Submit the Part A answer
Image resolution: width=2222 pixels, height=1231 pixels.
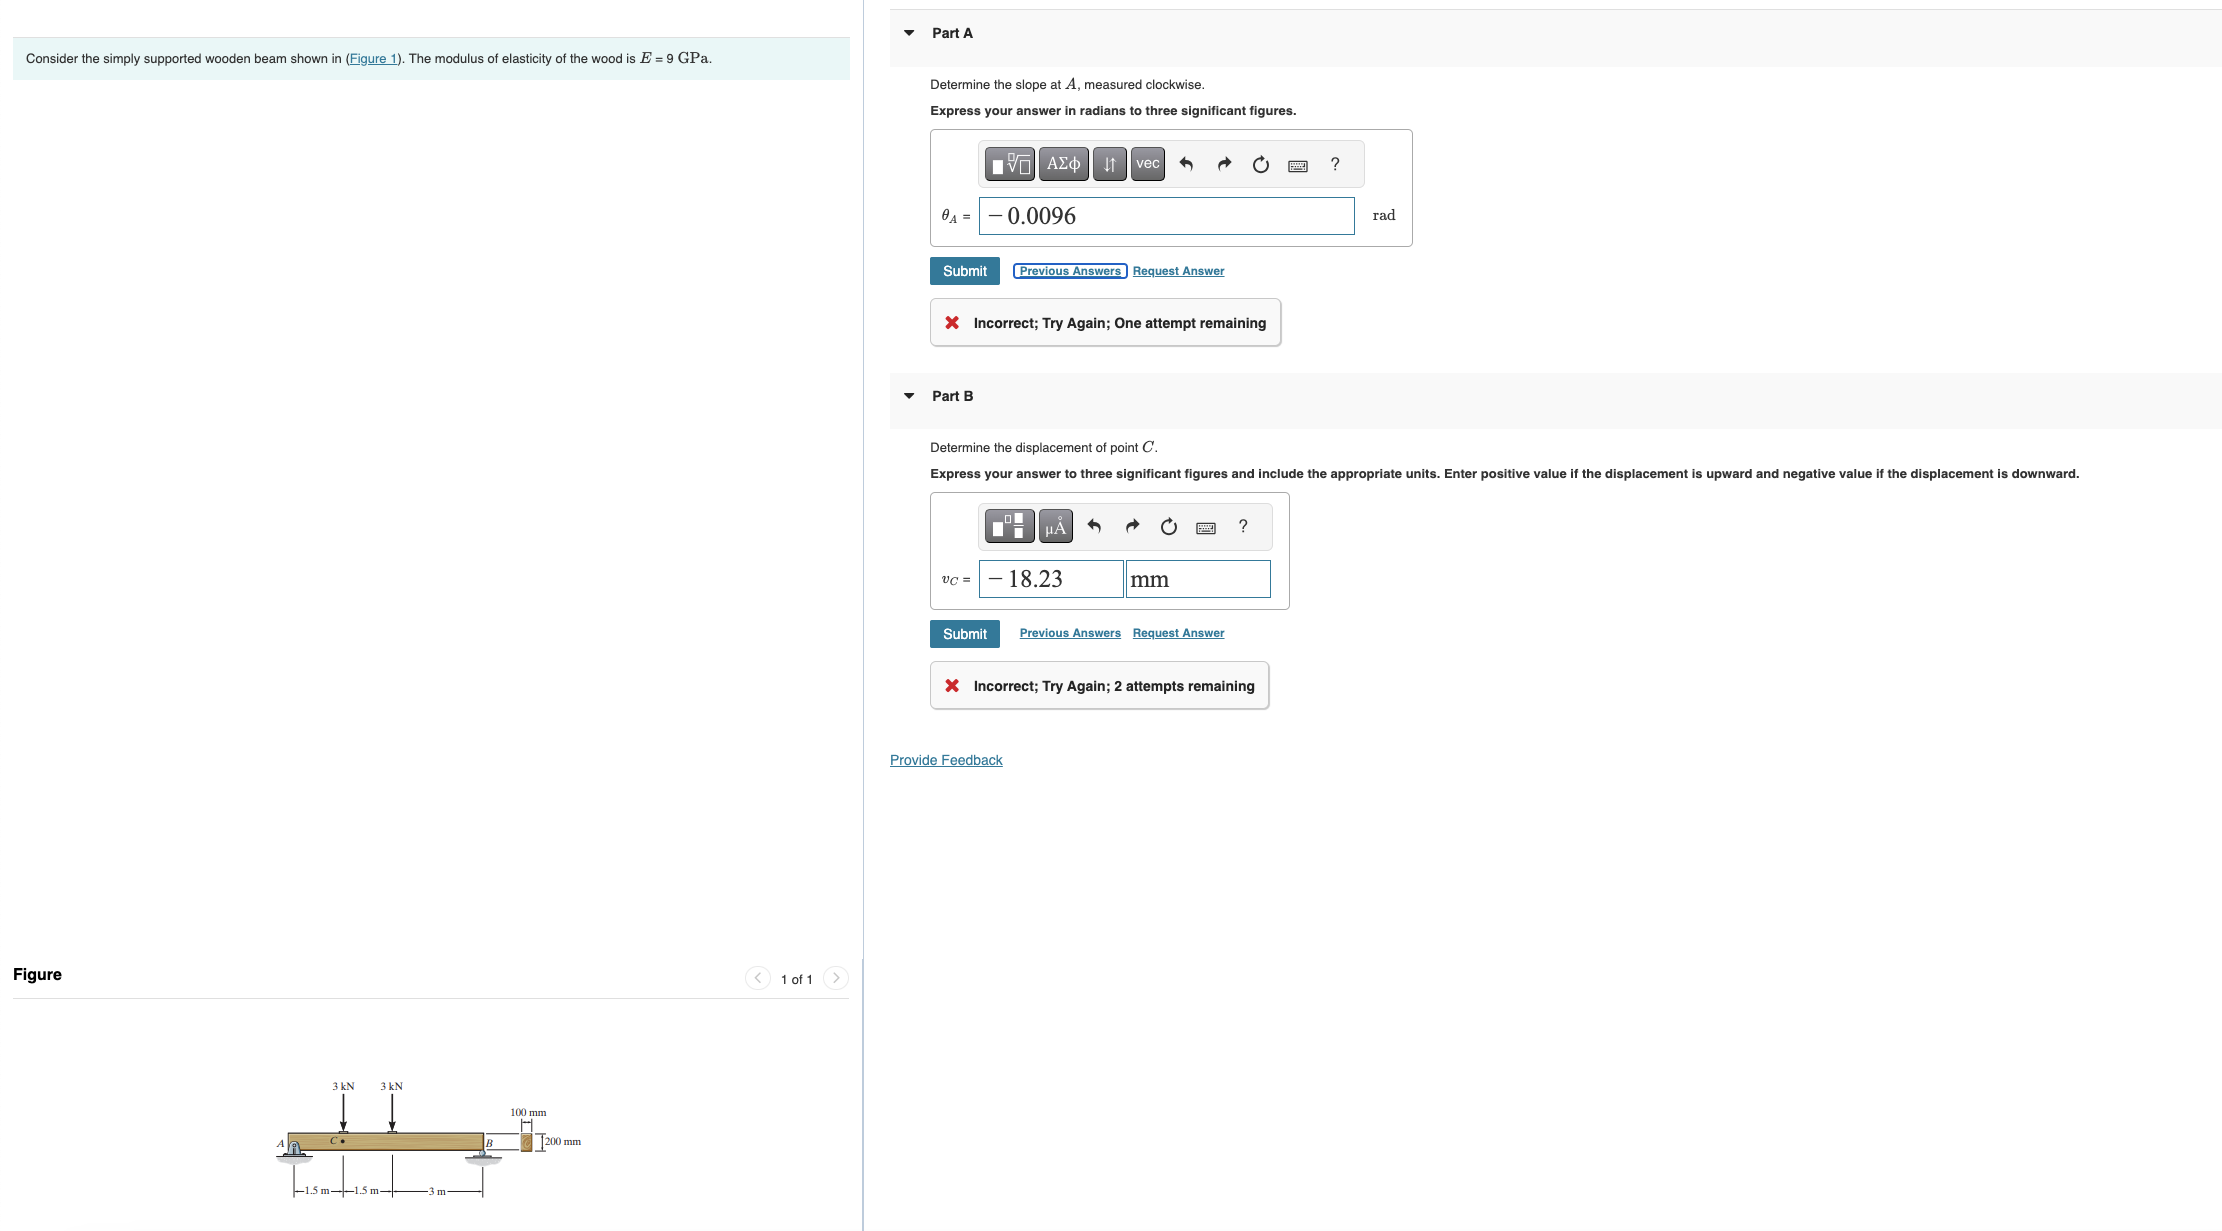pos(964,271)
